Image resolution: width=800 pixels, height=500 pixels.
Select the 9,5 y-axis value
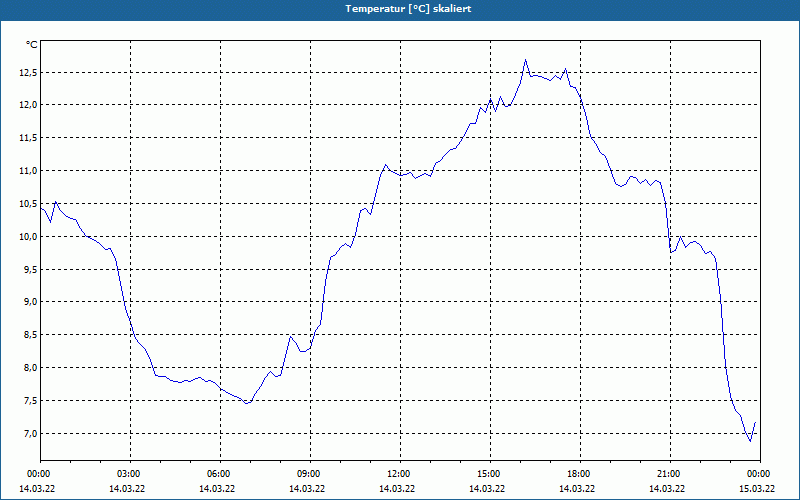tap(30, 269)
